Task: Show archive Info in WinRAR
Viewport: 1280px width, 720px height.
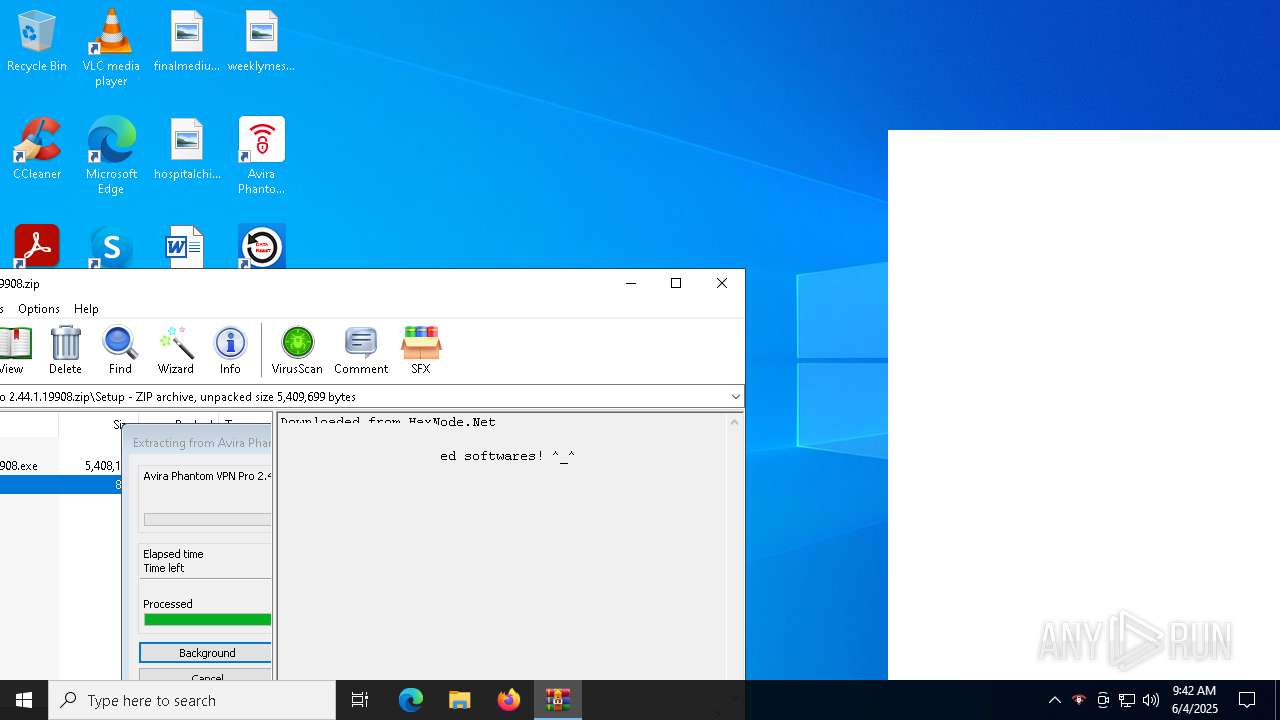Action: pos(230,350)
